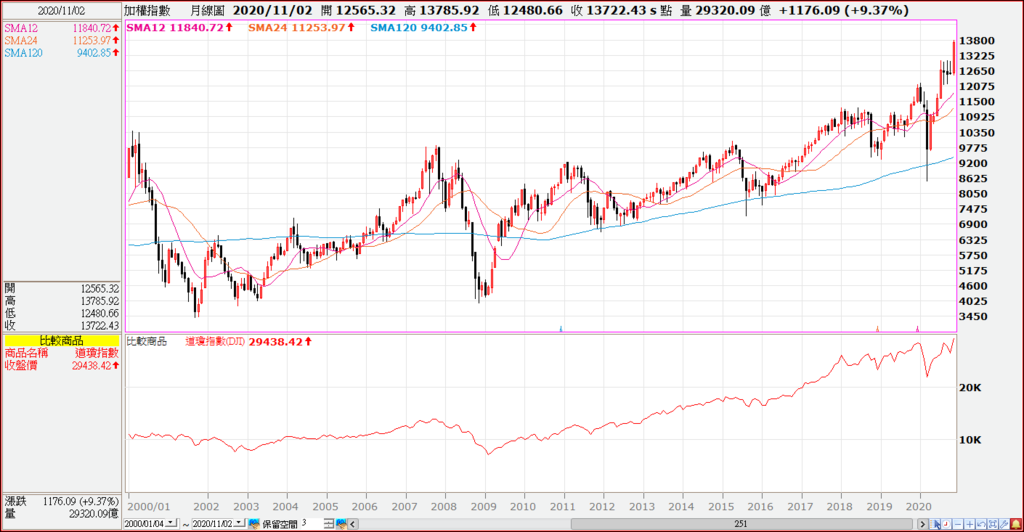Click the orange SMA24 11253.97 chart legend
The image size is (1024, 532).
(x=302, y=27)
